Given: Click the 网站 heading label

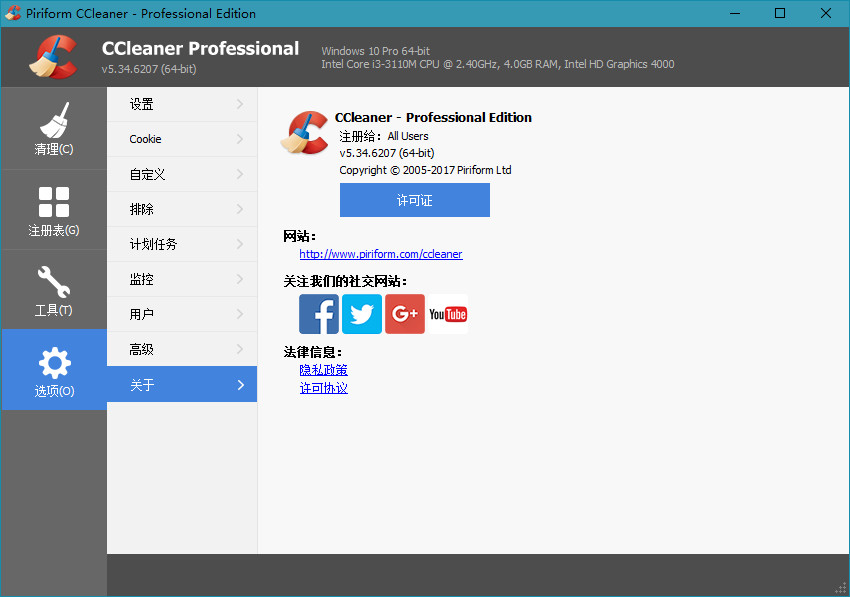Looking at the screenshot, I should tap(299, 236).
